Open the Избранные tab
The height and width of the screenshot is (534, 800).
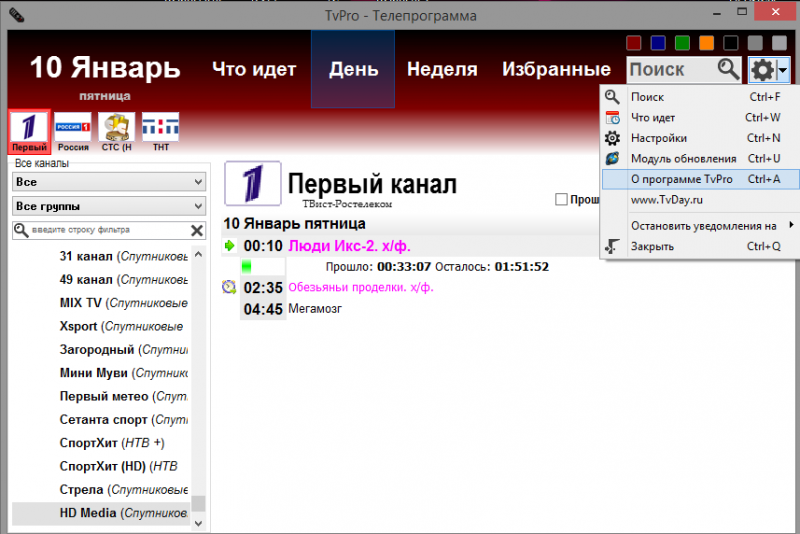tap(556, 69)
